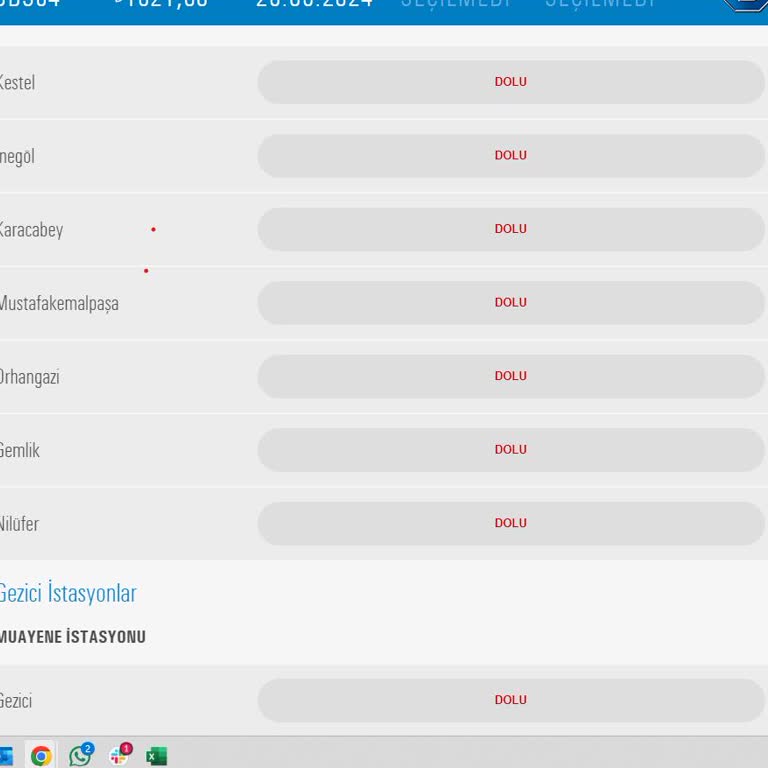Open WhatsApp from the taskbar
This screenshot has height=768, width=768.
[80, 755]
